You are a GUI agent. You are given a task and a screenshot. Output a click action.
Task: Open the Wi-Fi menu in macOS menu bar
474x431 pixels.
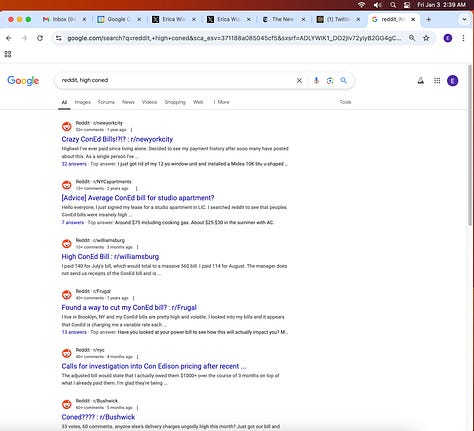(362, 5)
